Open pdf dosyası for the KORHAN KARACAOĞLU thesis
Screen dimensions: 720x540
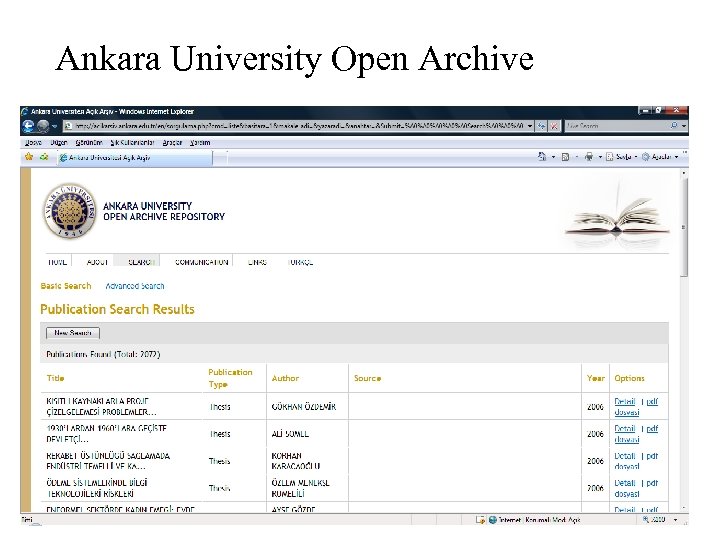(636, 461)
